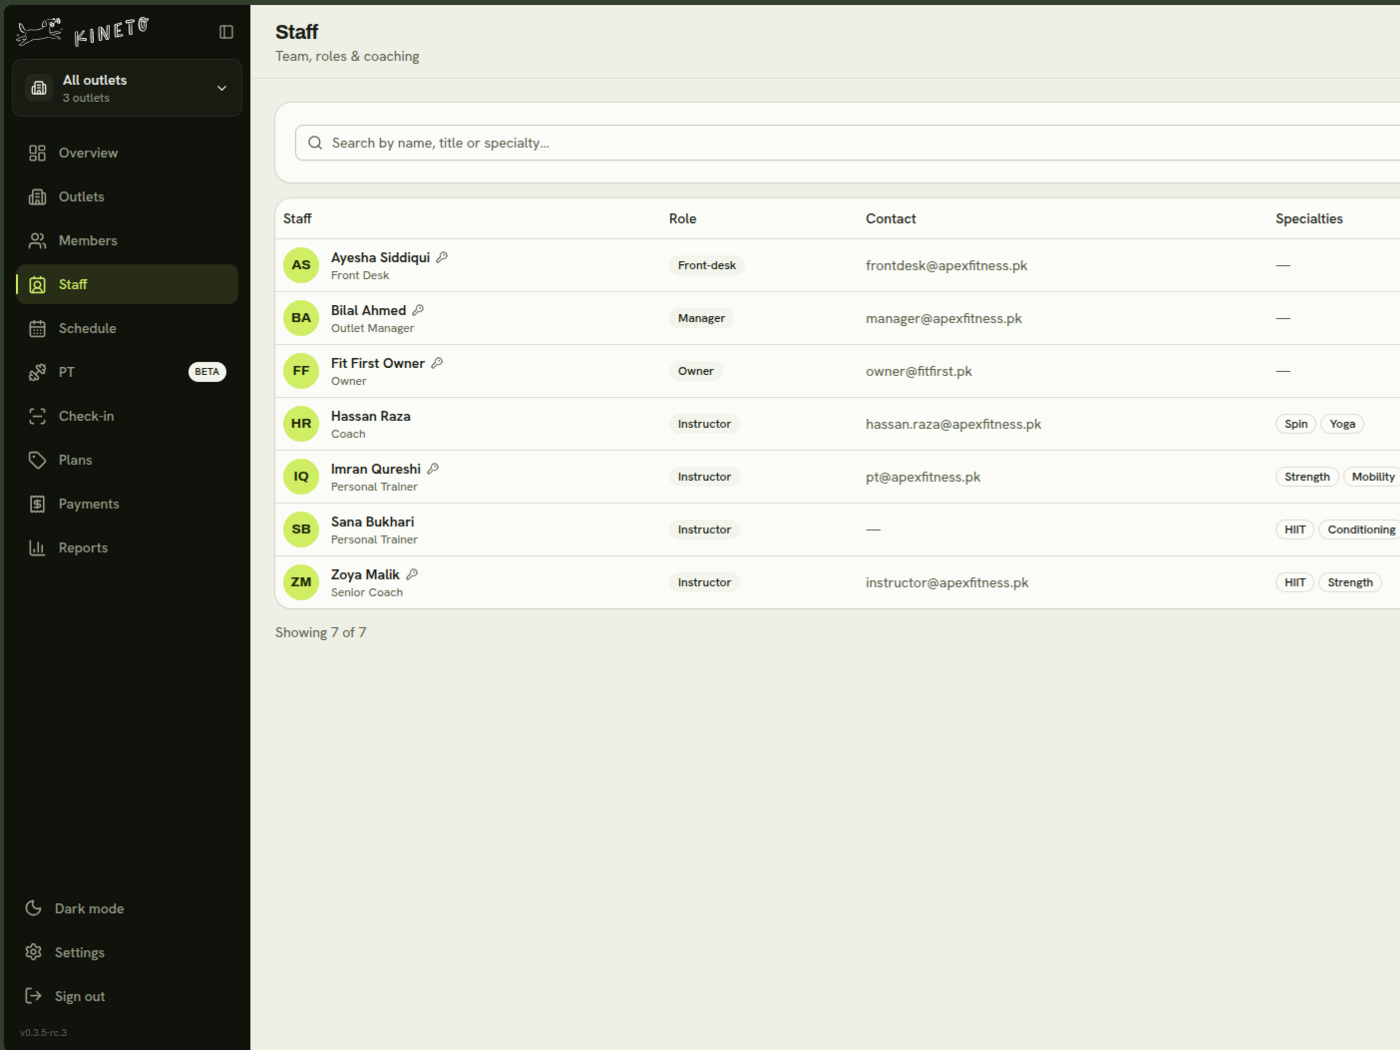This screenshot has height=1050, width=1400.
Task: Toggle Dark mode
Action: tap(127, 908)
